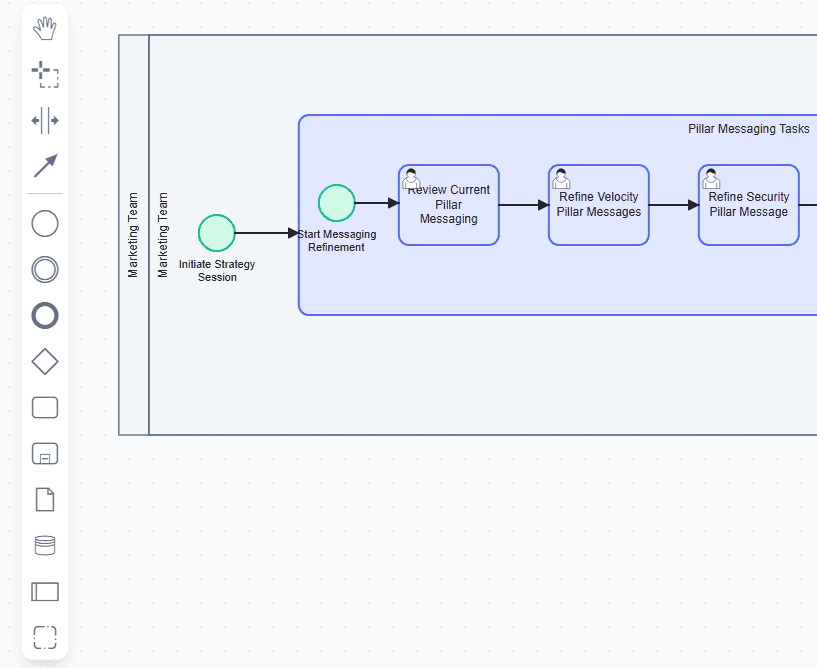Activate the Global Connect tool

[x=44, y=167]
